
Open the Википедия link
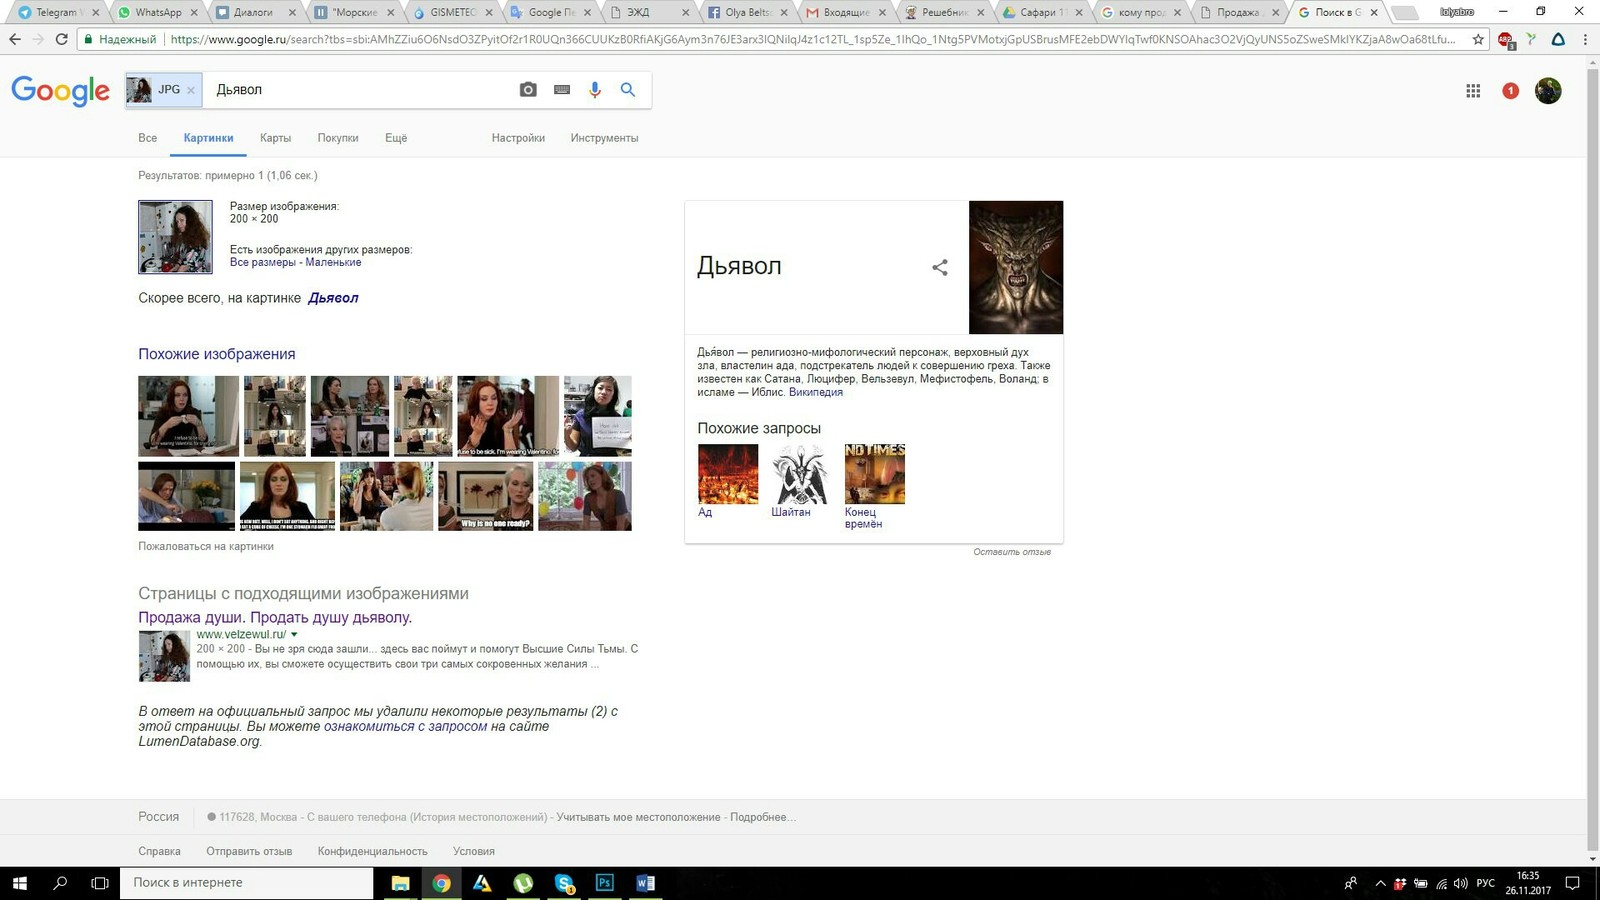[816, 392]
